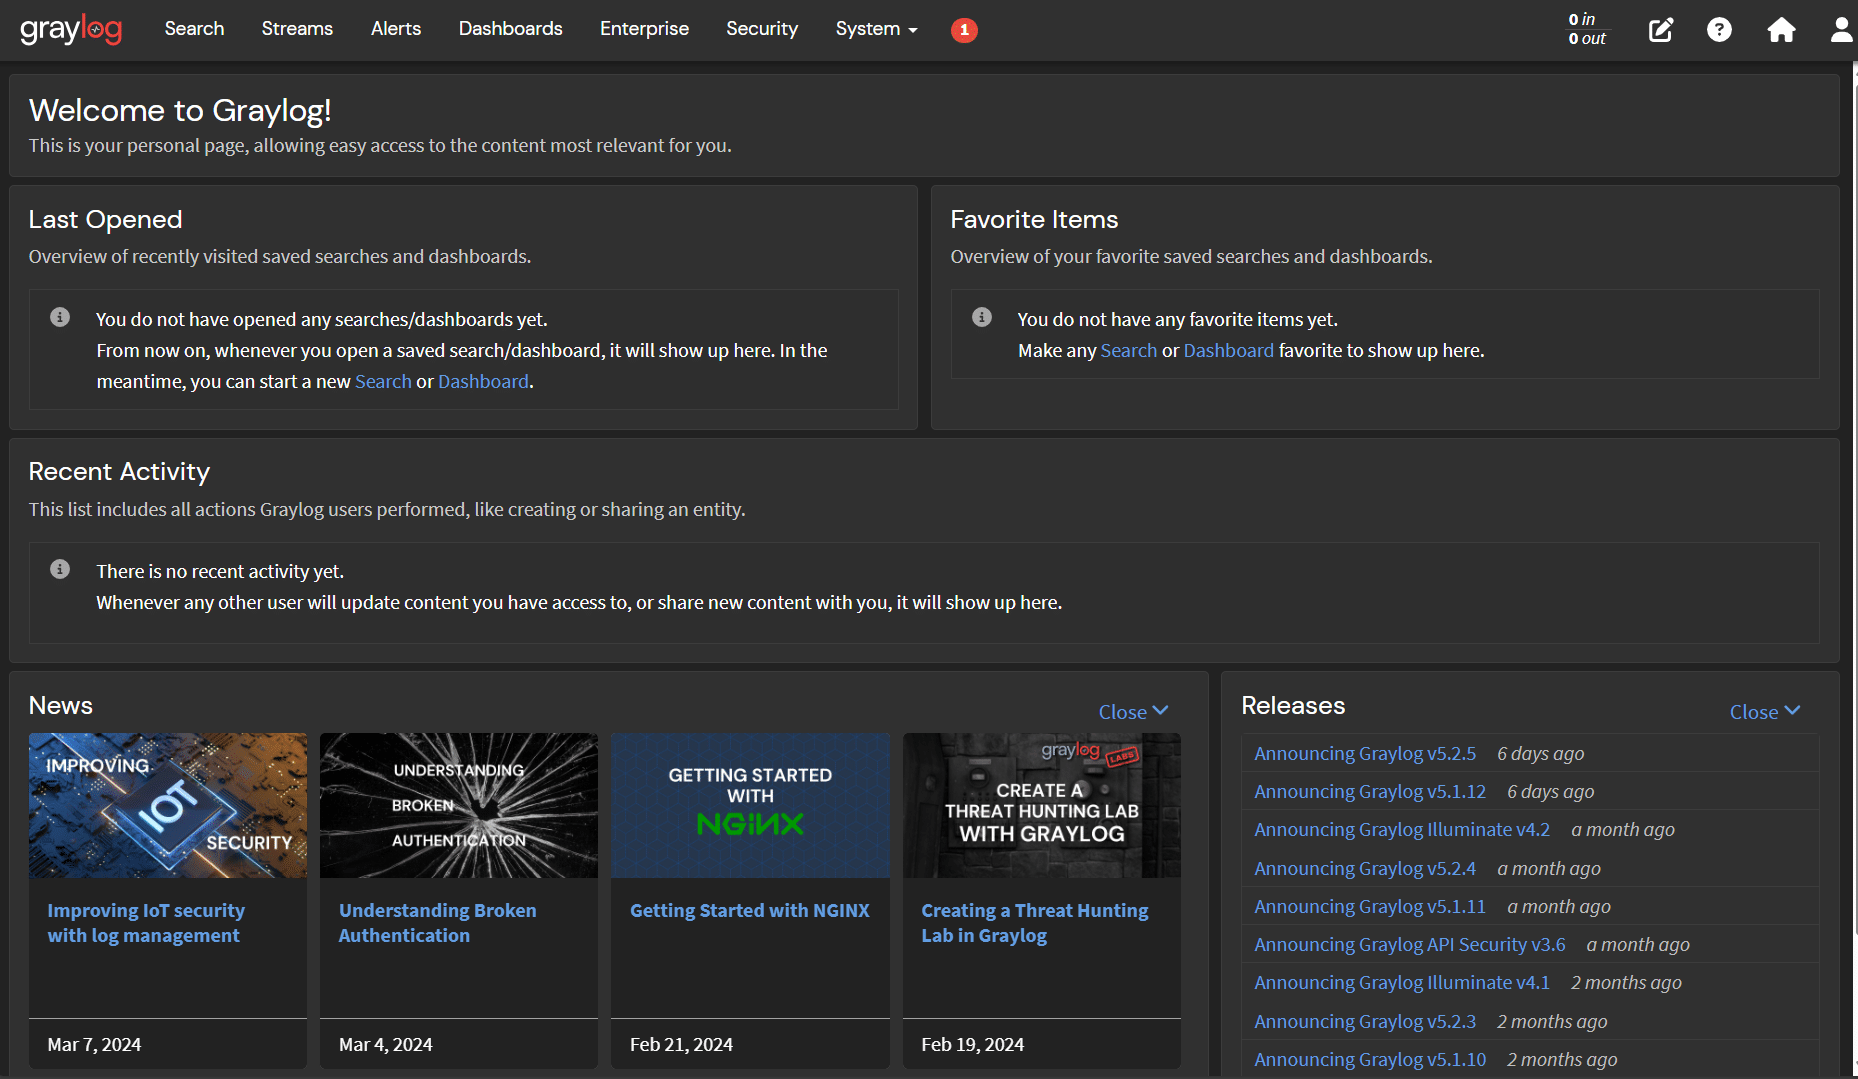Open Announcing Graylog v5.1.10 release
Screen dimensions: 1858x1079
tap(1370, 1059)
